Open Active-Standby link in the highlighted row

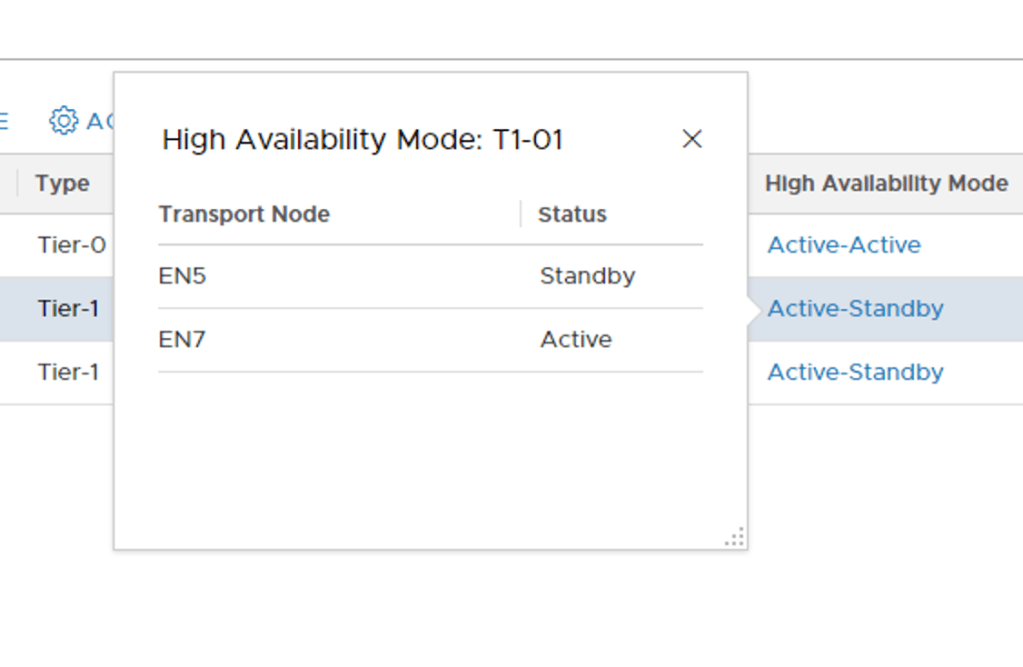click(x=855, y=308)
